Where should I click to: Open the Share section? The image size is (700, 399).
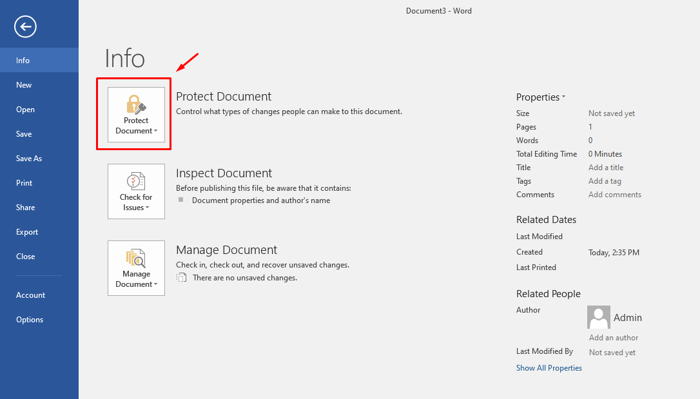(39, 208)
